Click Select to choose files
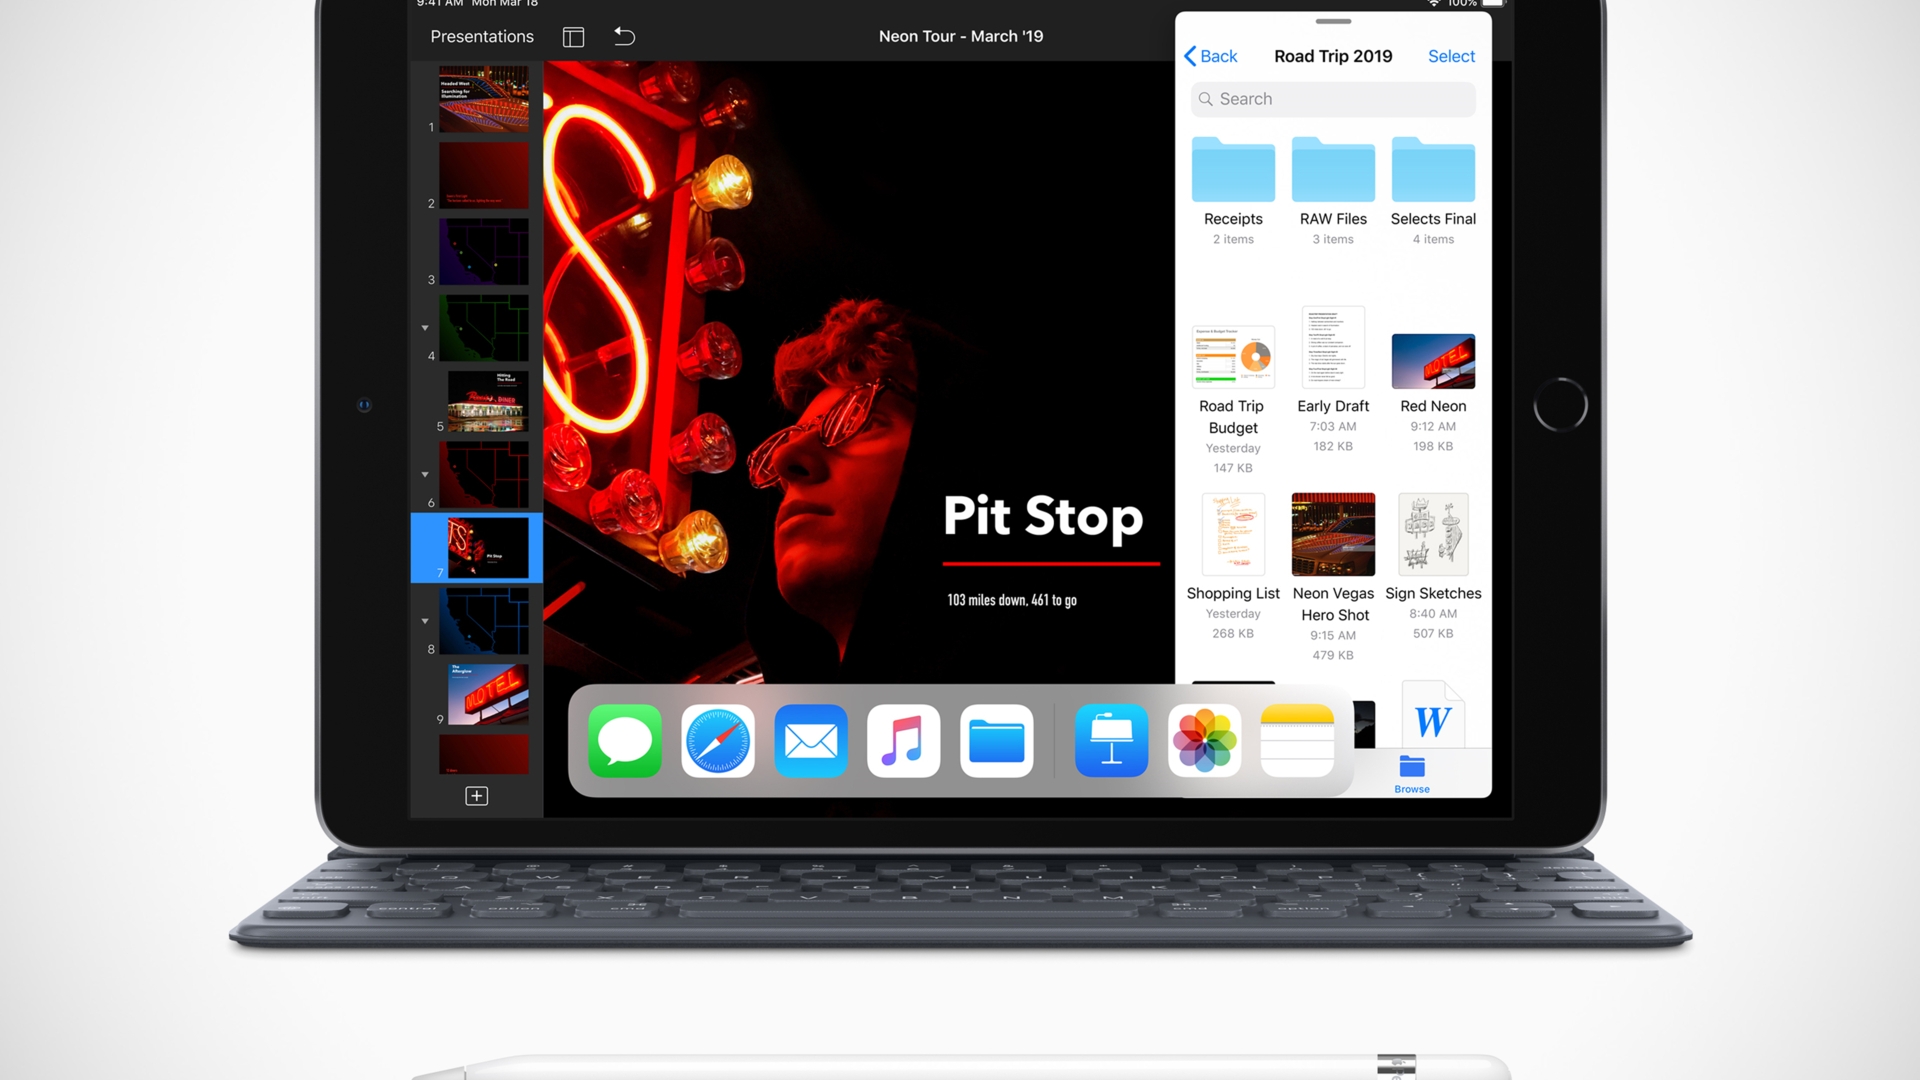1920x1080 pixels. (1451, 55)
